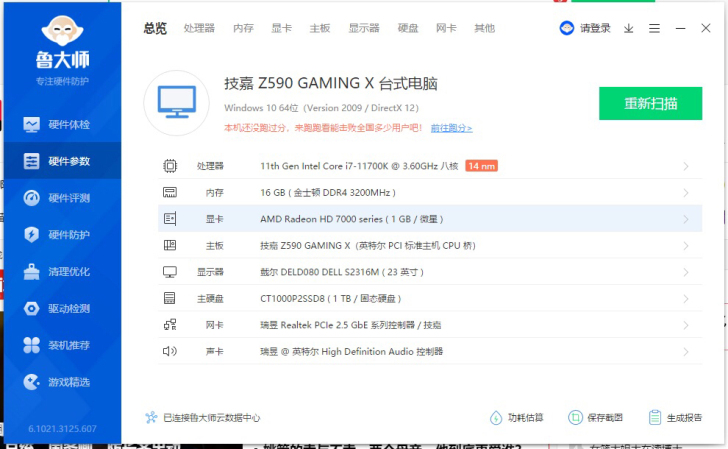Image resolution: width=728 pixels, height=449 pixels.
Task: Click the 主硬盘 disk row icon
Action: (170, 298)
